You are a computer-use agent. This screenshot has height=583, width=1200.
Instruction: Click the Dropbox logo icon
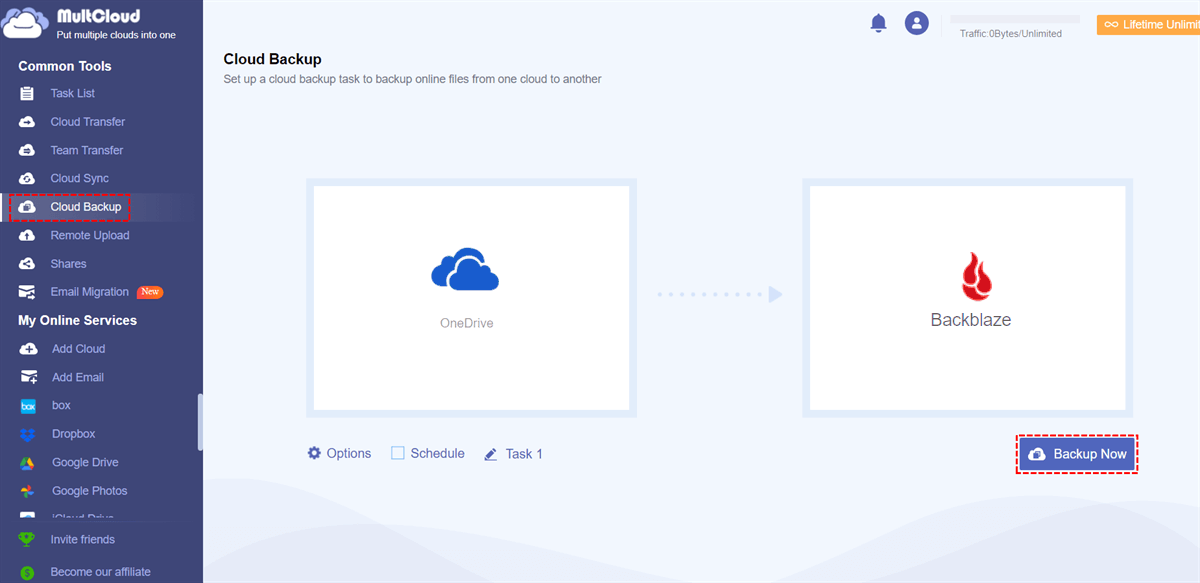pyautogui.click(x=29, y=434)
